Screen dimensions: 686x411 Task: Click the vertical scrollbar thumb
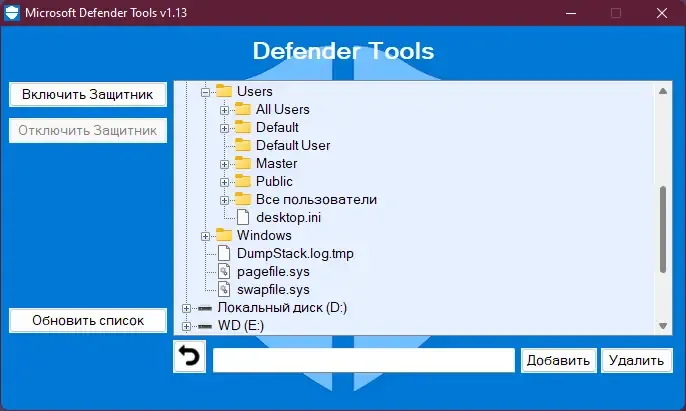[663, 229]
